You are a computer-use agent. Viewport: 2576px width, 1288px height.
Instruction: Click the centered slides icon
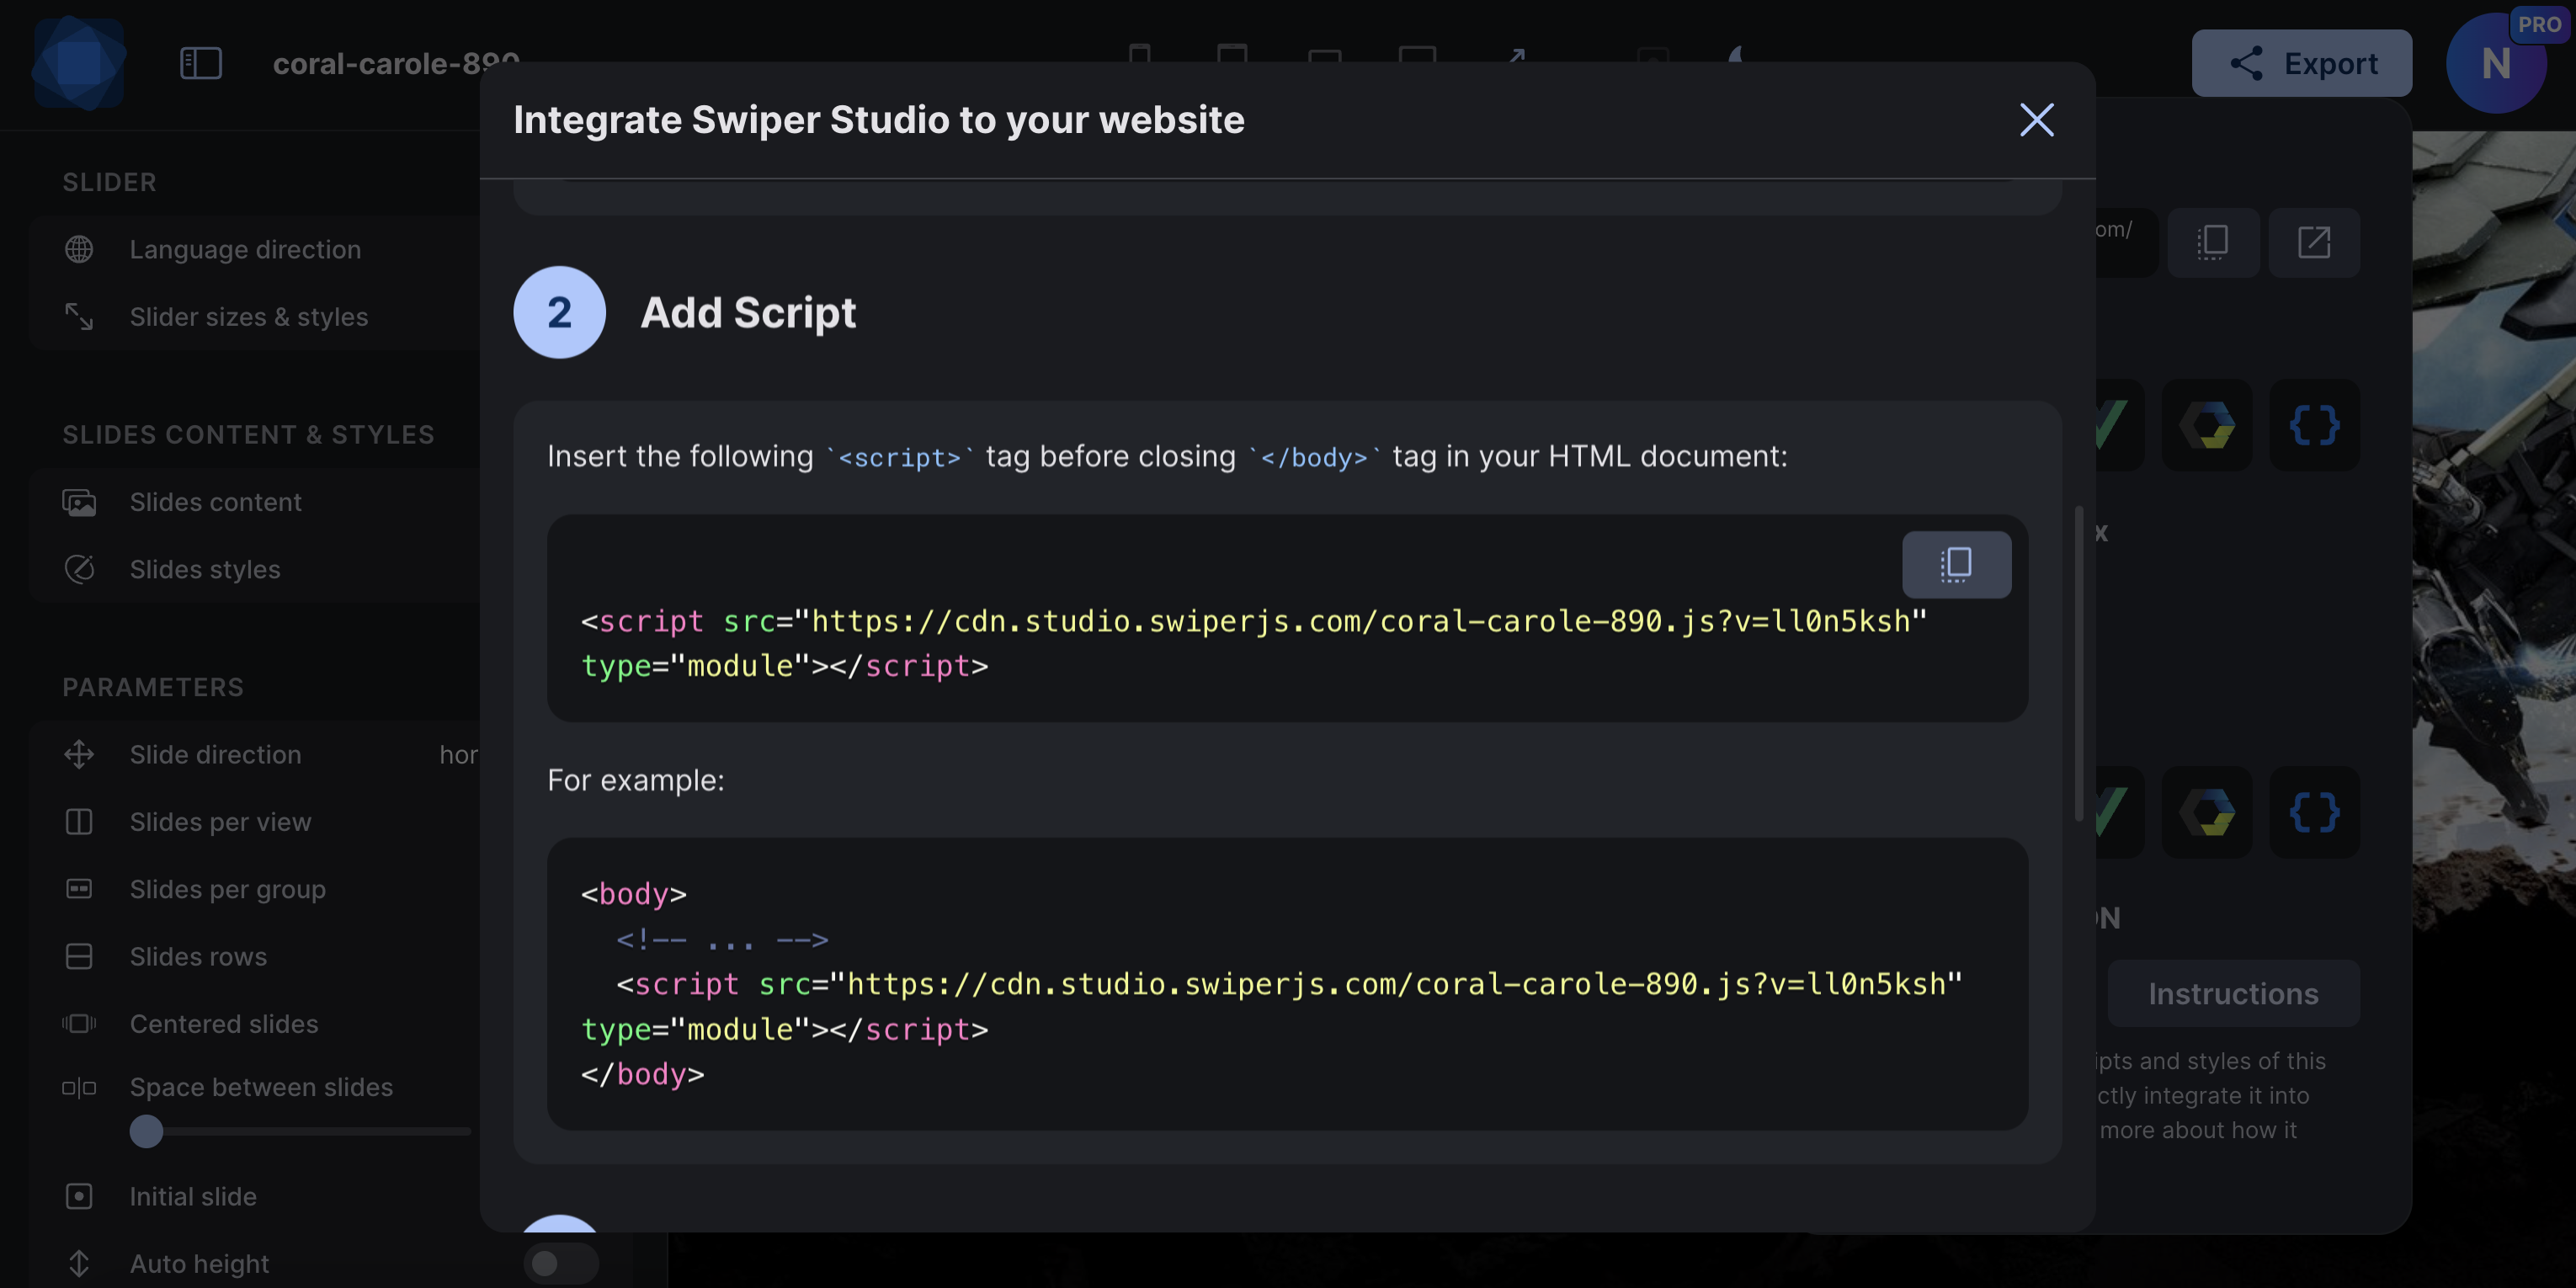pyautogui.click(x=79, y=1022)
